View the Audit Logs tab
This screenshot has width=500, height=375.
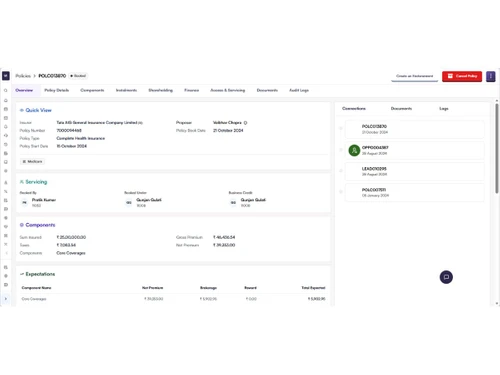click(x=299, y=90)
